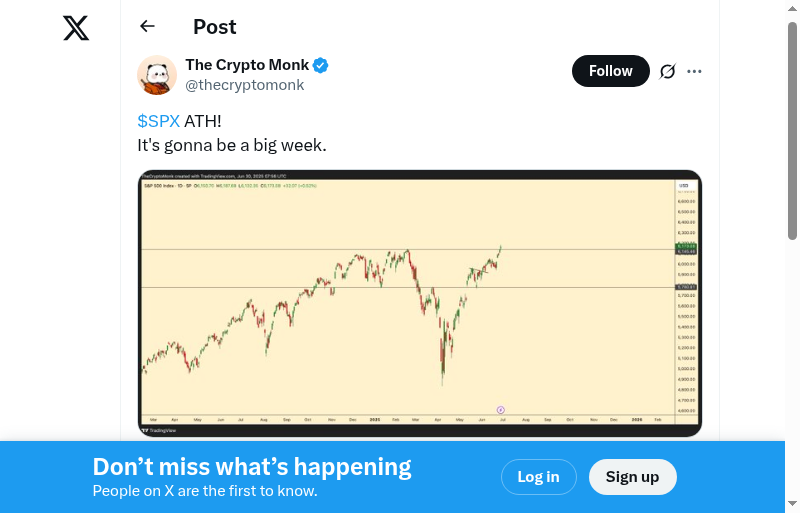The width and height of the screenshot is (800, 513).
Task: Open the three-dot More menu
Action: pos(695,71)
